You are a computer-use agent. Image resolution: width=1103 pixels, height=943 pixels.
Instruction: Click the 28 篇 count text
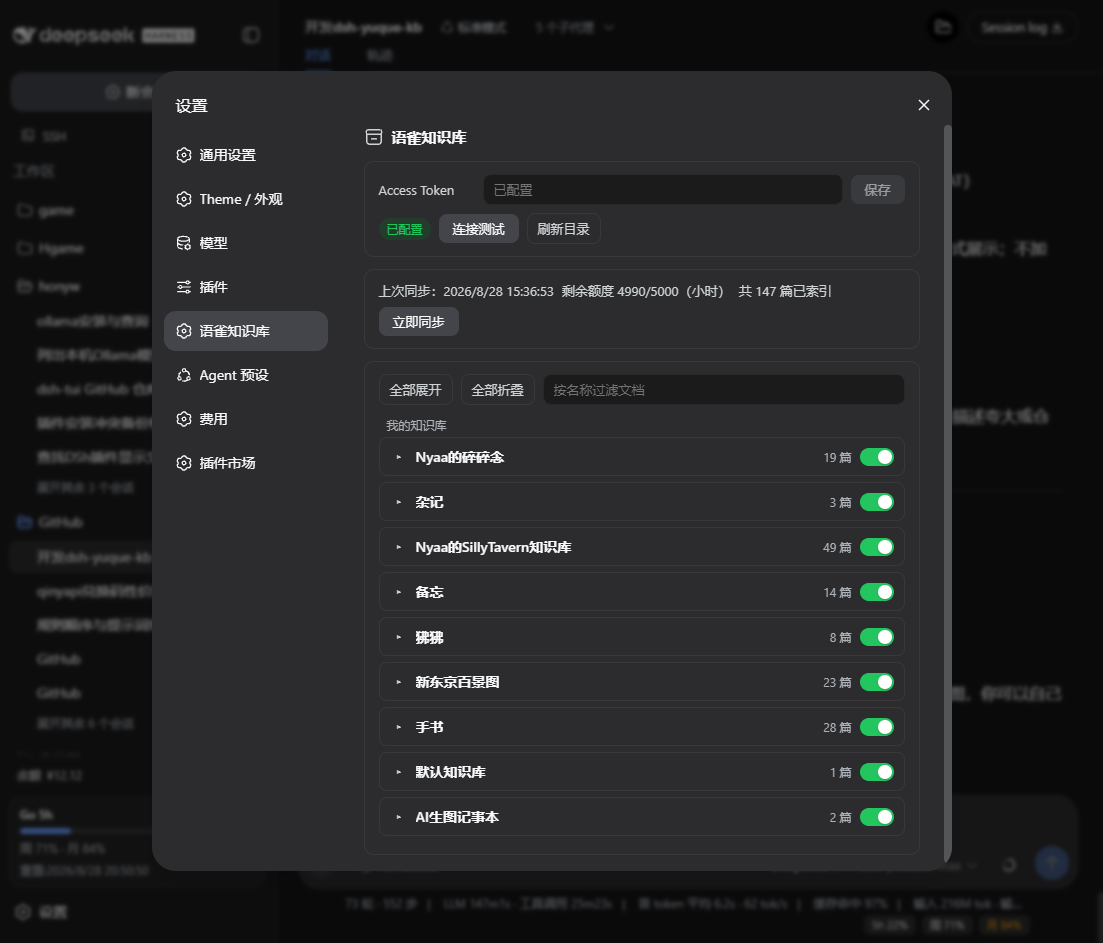(x=837, y=727)
